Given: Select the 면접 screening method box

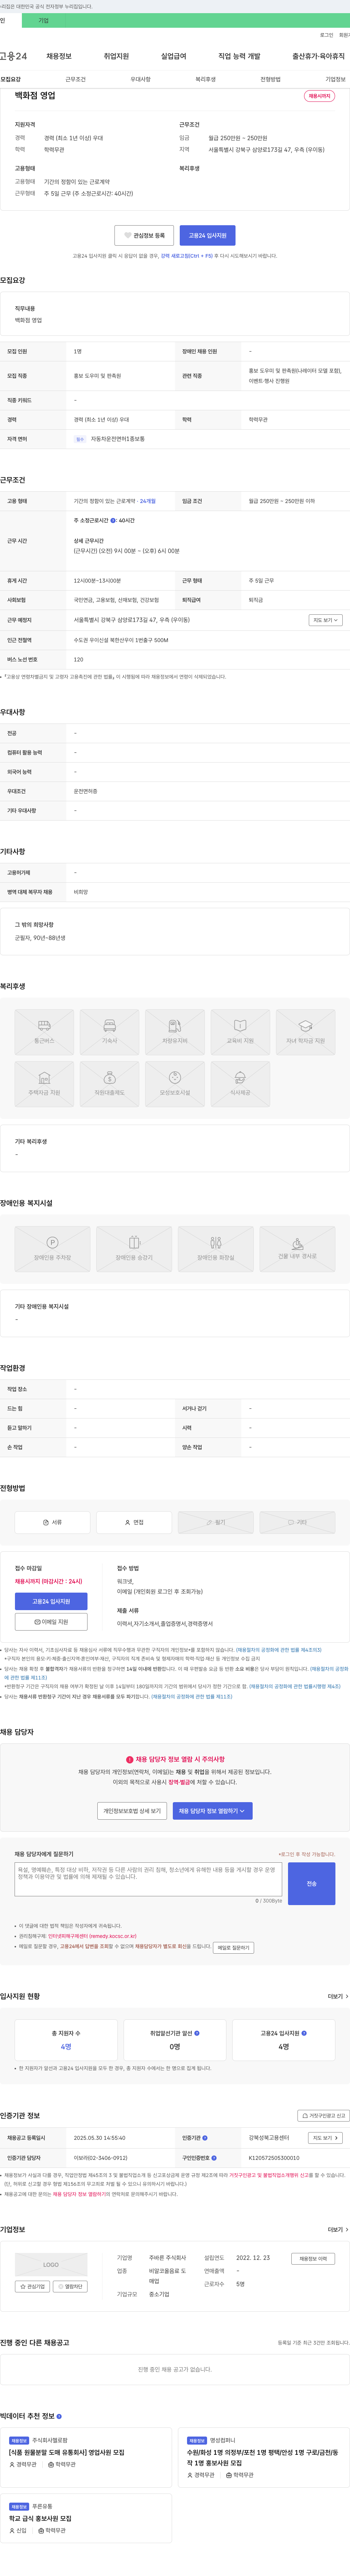Looking at the screenshot, I should (x=134, y=1522).
